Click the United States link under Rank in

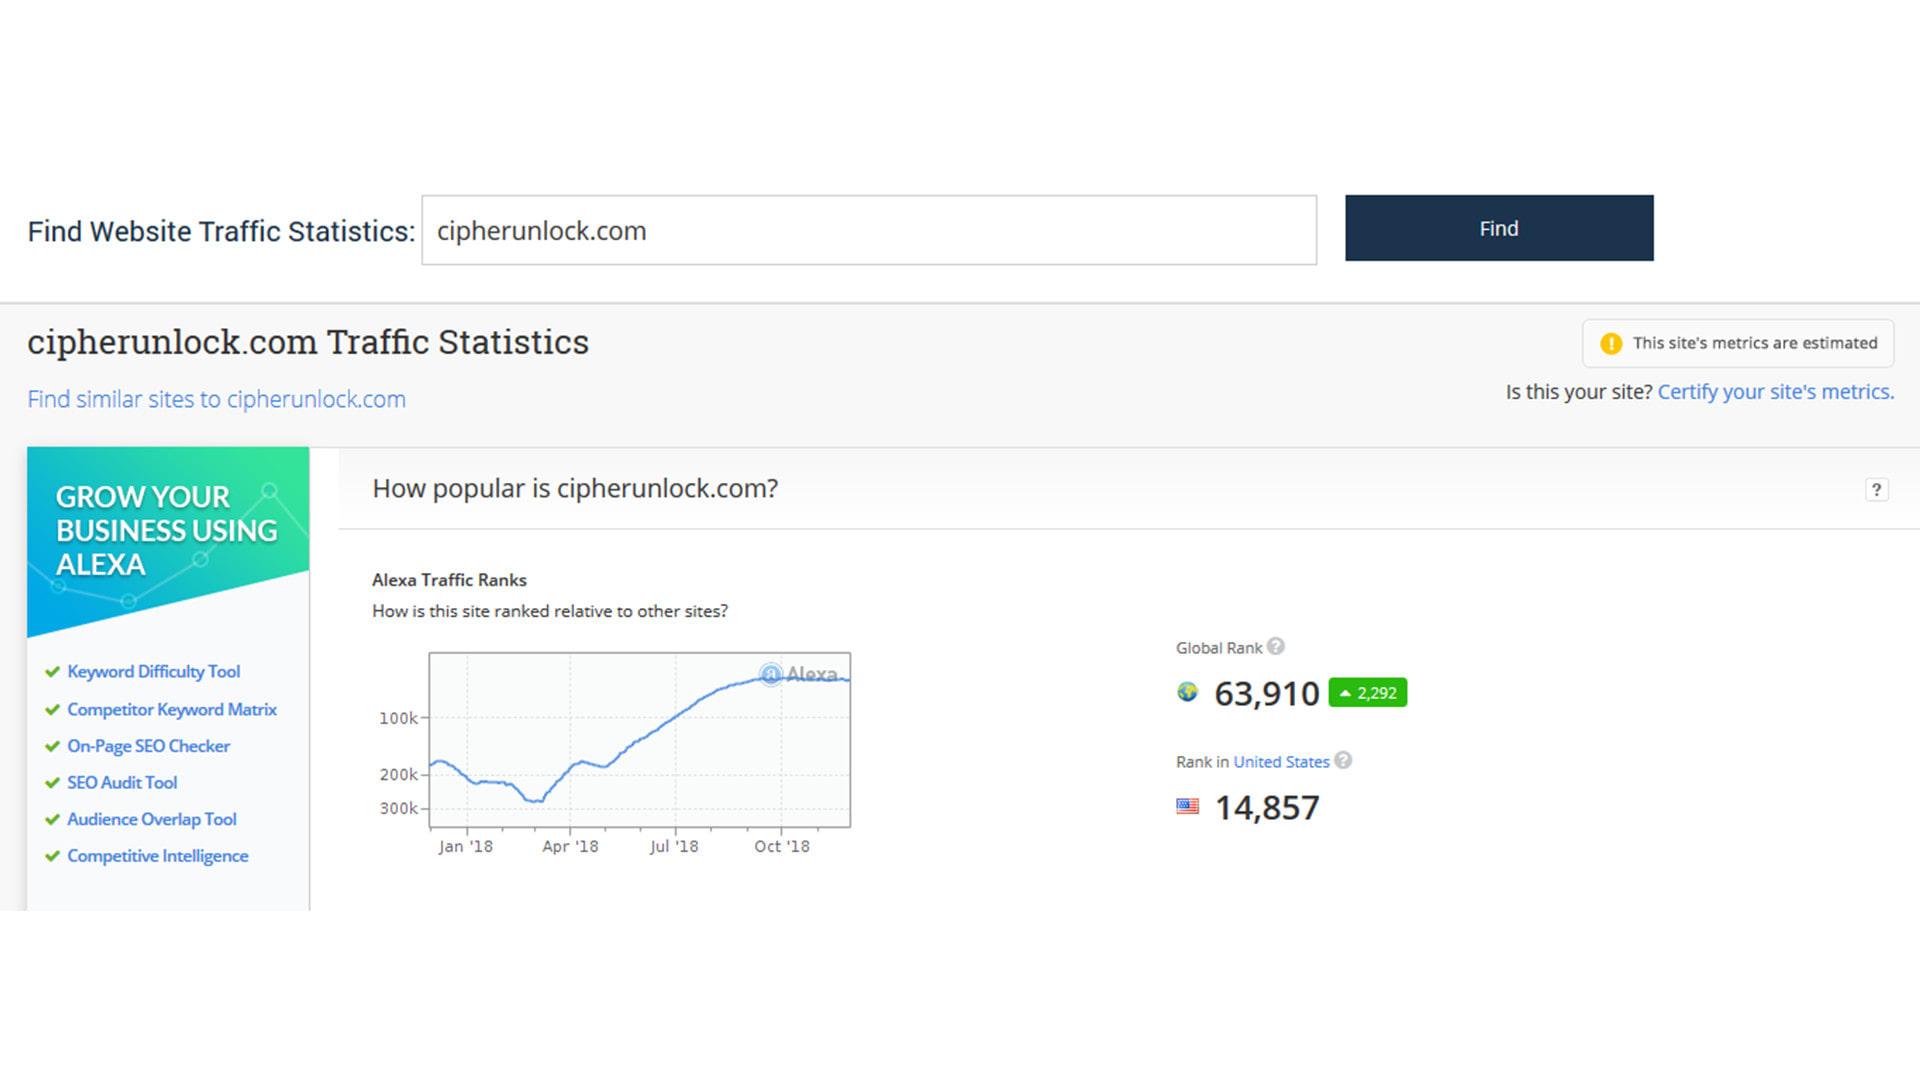pyautogui.click(x=1281, y=761)
